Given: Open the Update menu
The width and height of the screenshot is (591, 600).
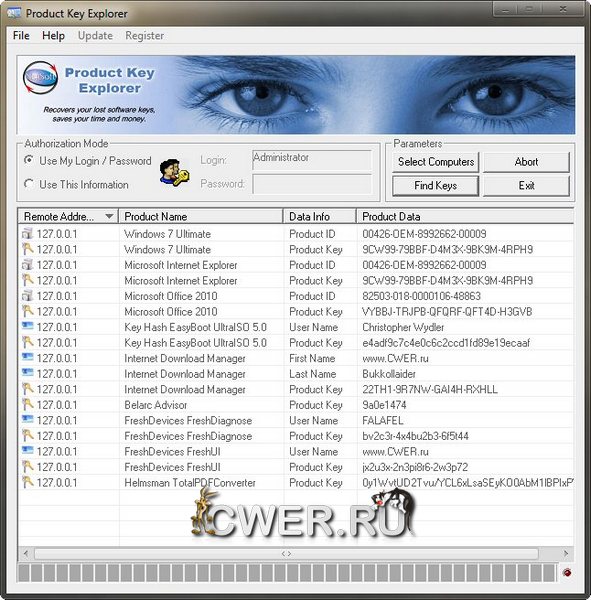Looking at the screenshot, I should coord(95,36).
